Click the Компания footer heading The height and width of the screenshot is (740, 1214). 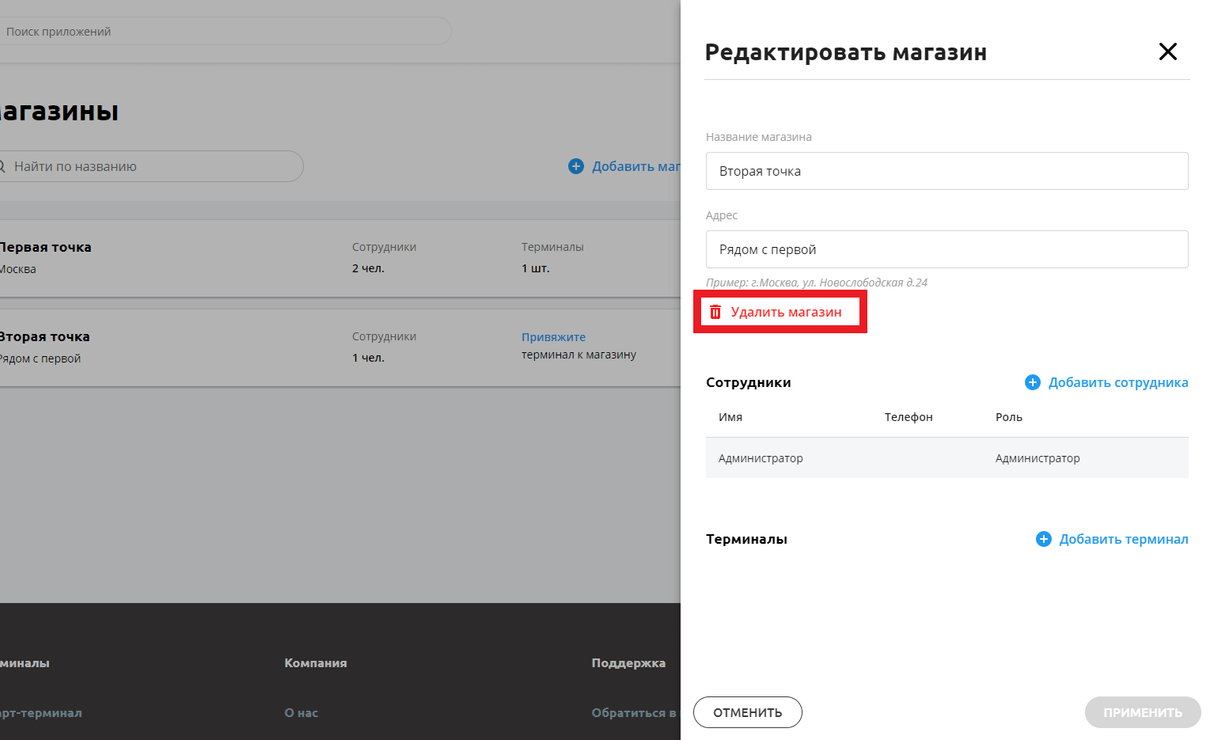pos(316,663)
